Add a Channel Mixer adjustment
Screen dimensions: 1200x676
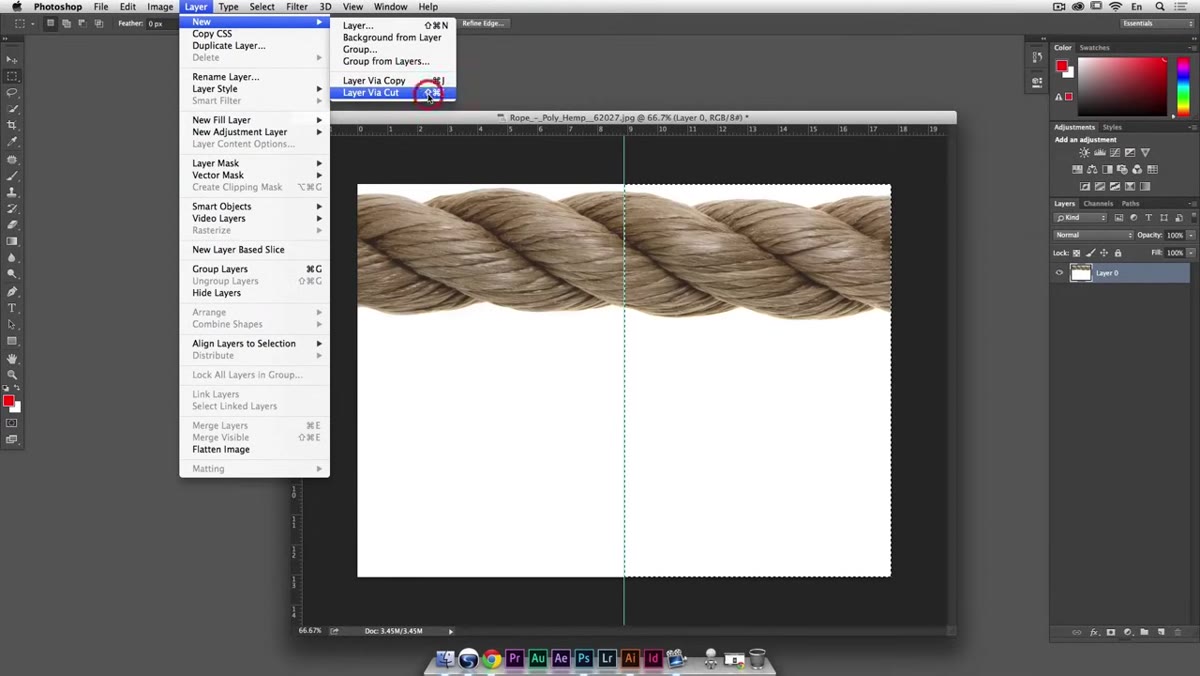1137,169
